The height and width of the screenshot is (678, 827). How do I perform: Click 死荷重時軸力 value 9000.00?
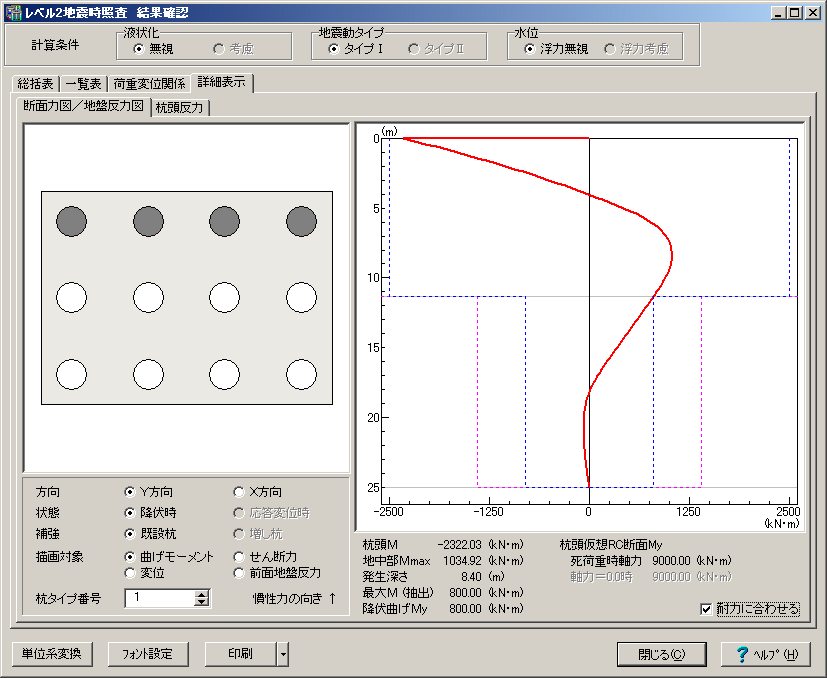pos(671,560)
